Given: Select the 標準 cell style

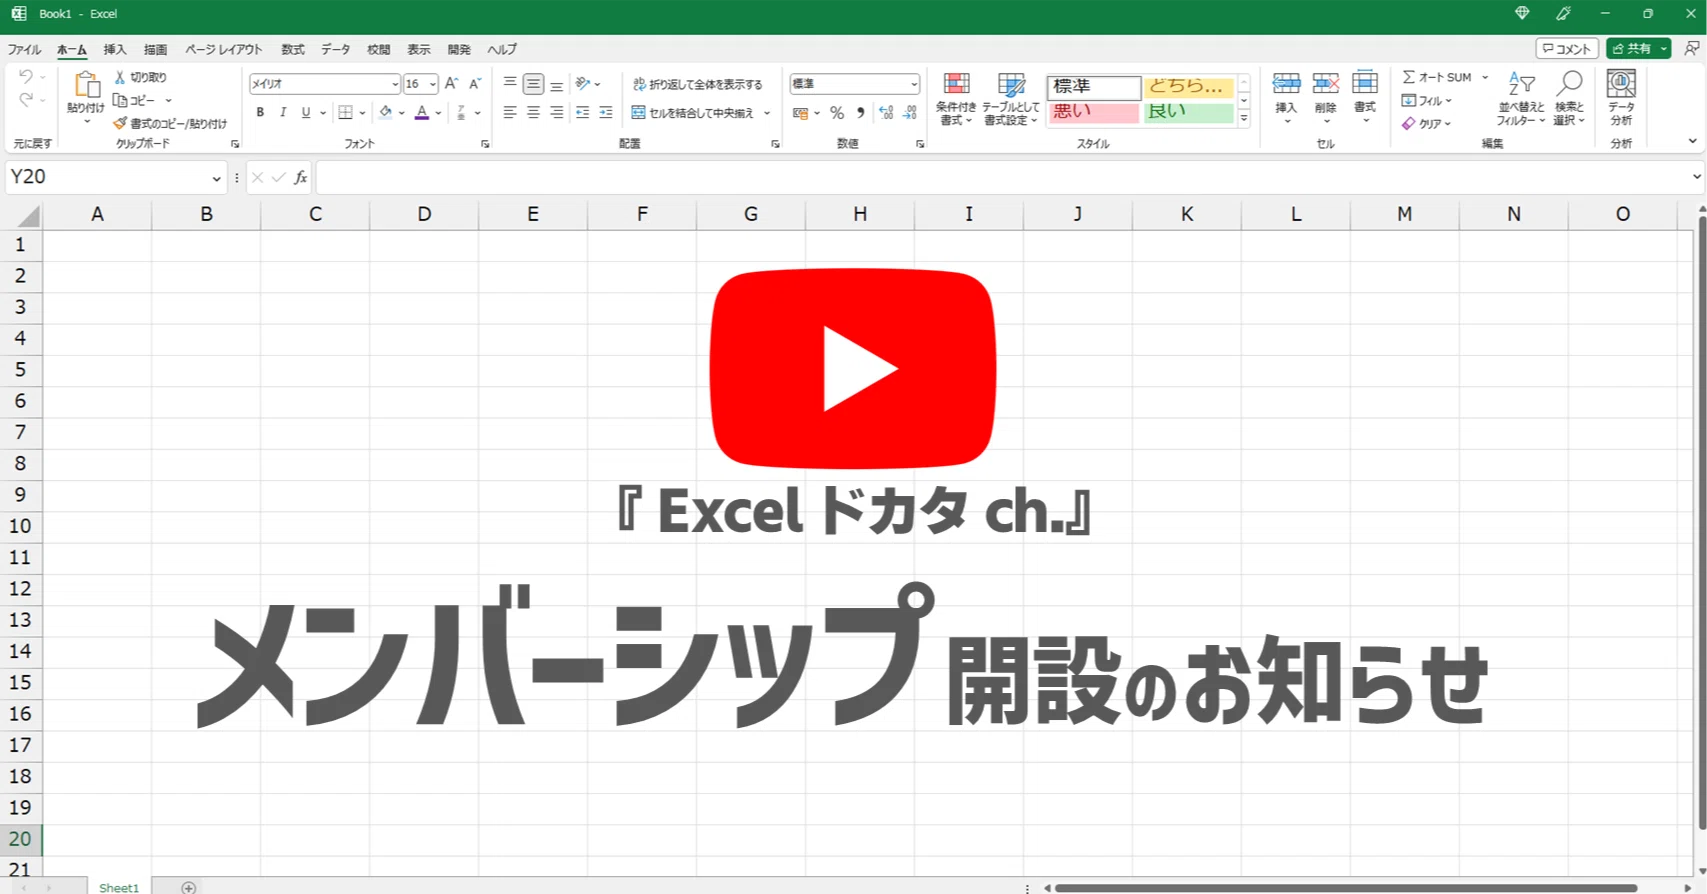Looking at the screenshot, I should click(x=1094, y=87).
